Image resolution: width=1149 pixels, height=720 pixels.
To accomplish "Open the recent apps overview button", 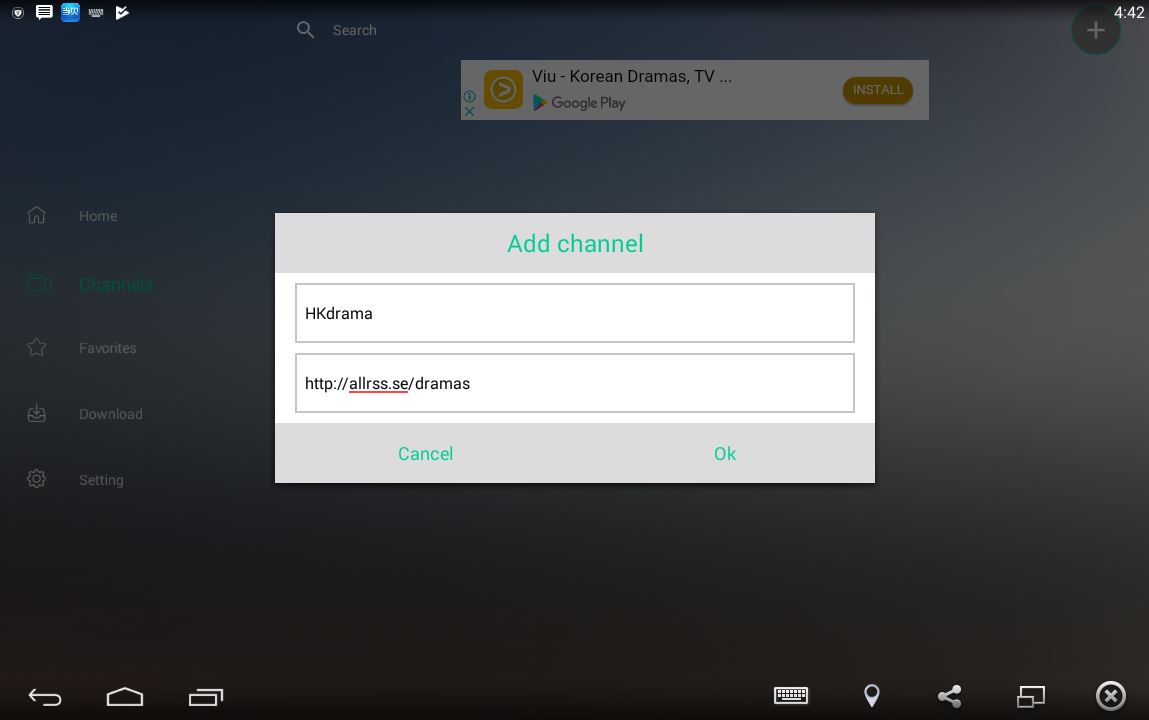I will click(x=206, y=696).
